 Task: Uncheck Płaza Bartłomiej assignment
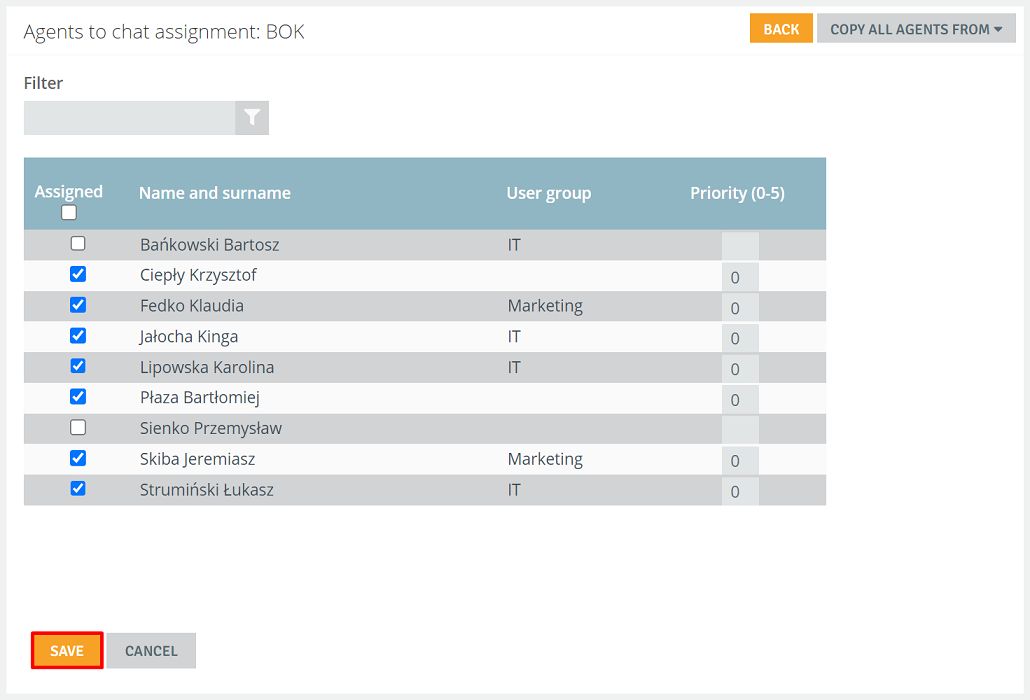coord(78,397)
